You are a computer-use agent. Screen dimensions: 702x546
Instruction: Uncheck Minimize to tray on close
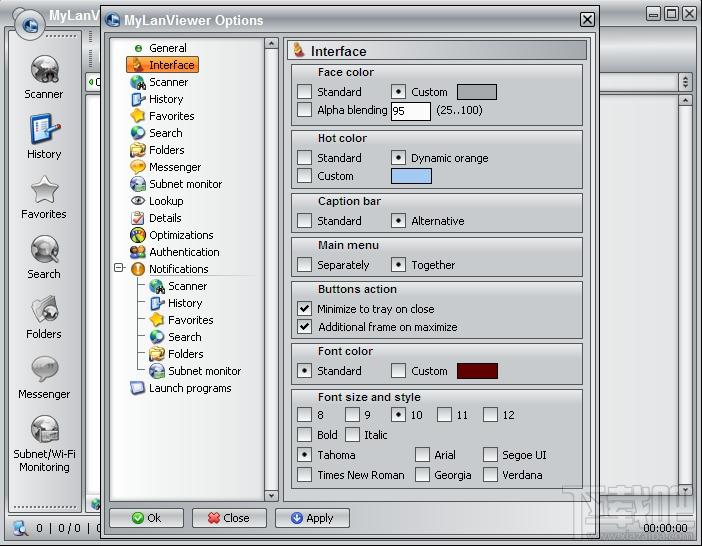[x=305, y=309]
